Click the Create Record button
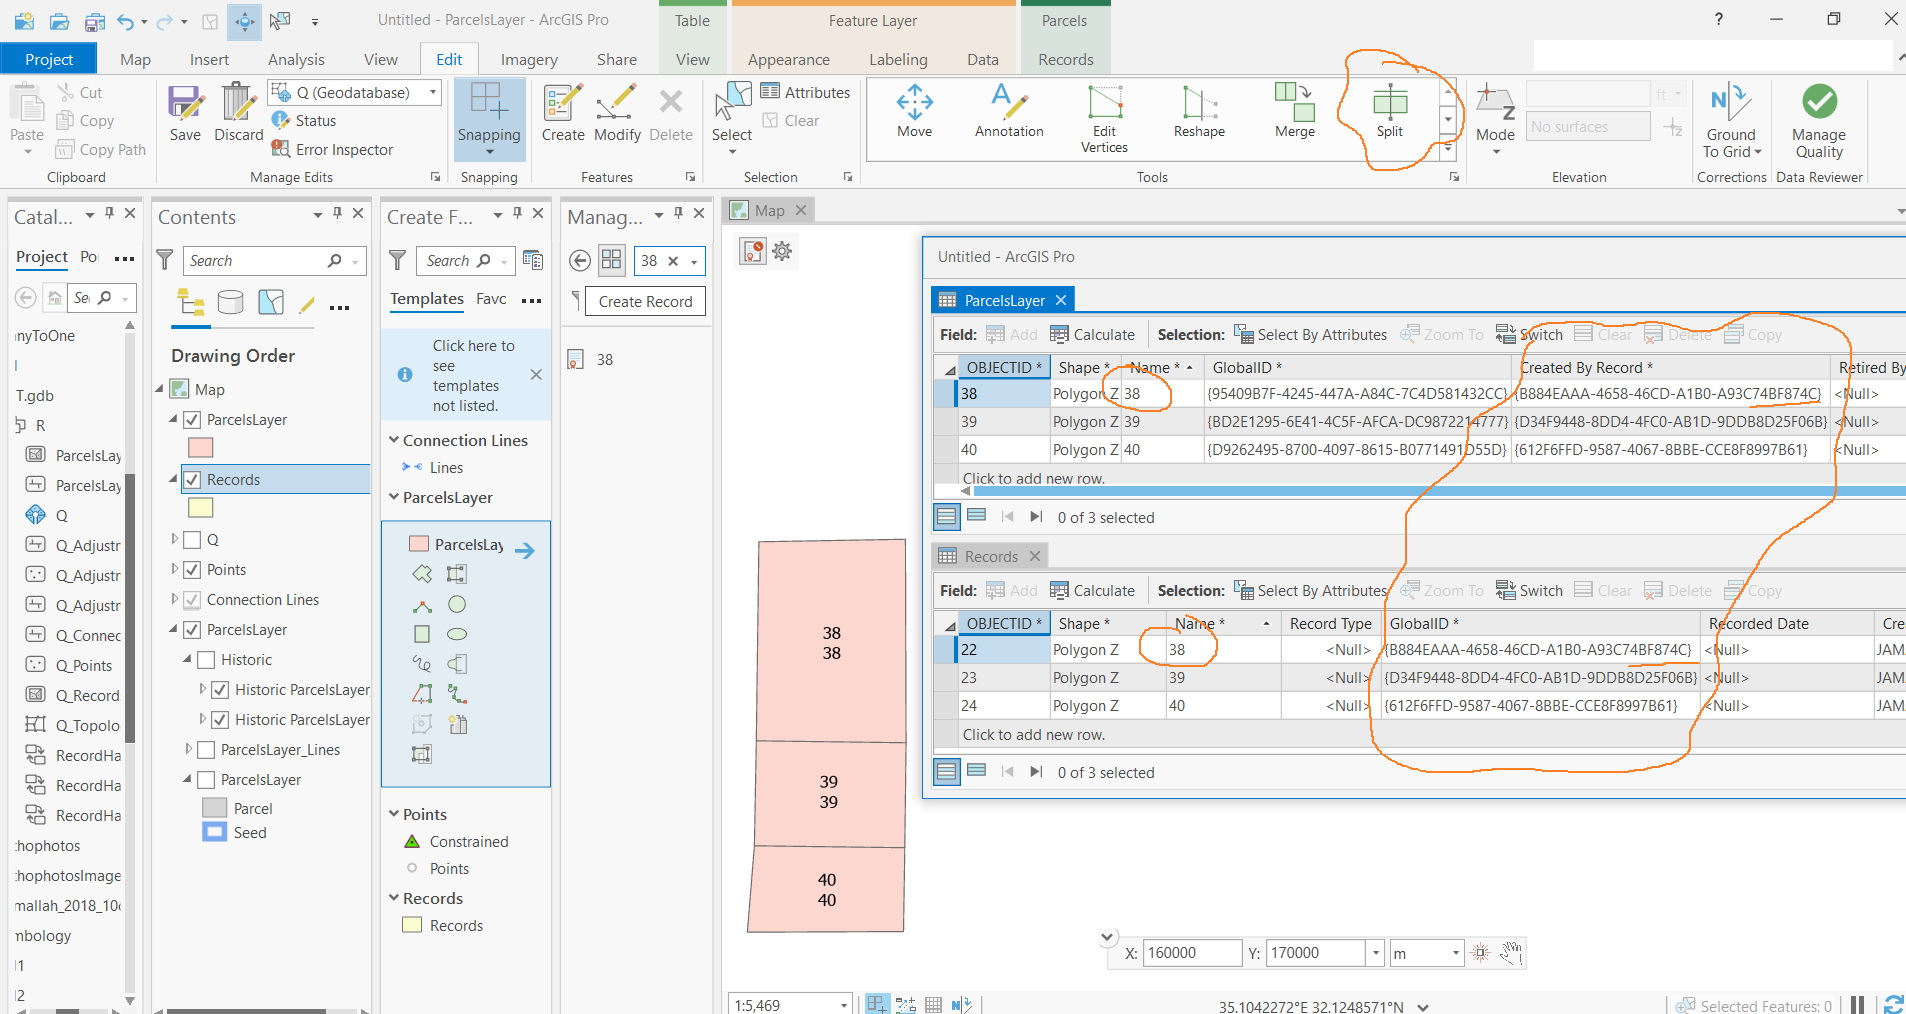 coord(645,301)
